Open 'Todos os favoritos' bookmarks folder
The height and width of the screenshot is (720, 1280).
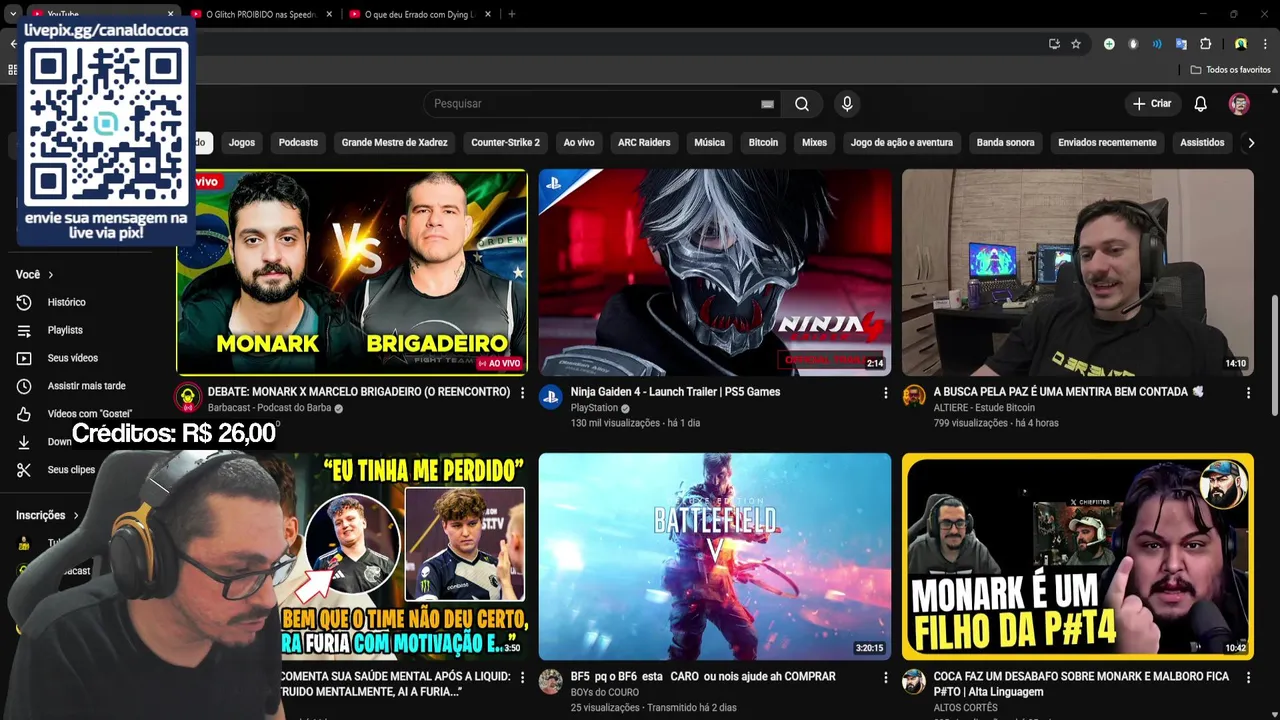tap(1231, 70)
